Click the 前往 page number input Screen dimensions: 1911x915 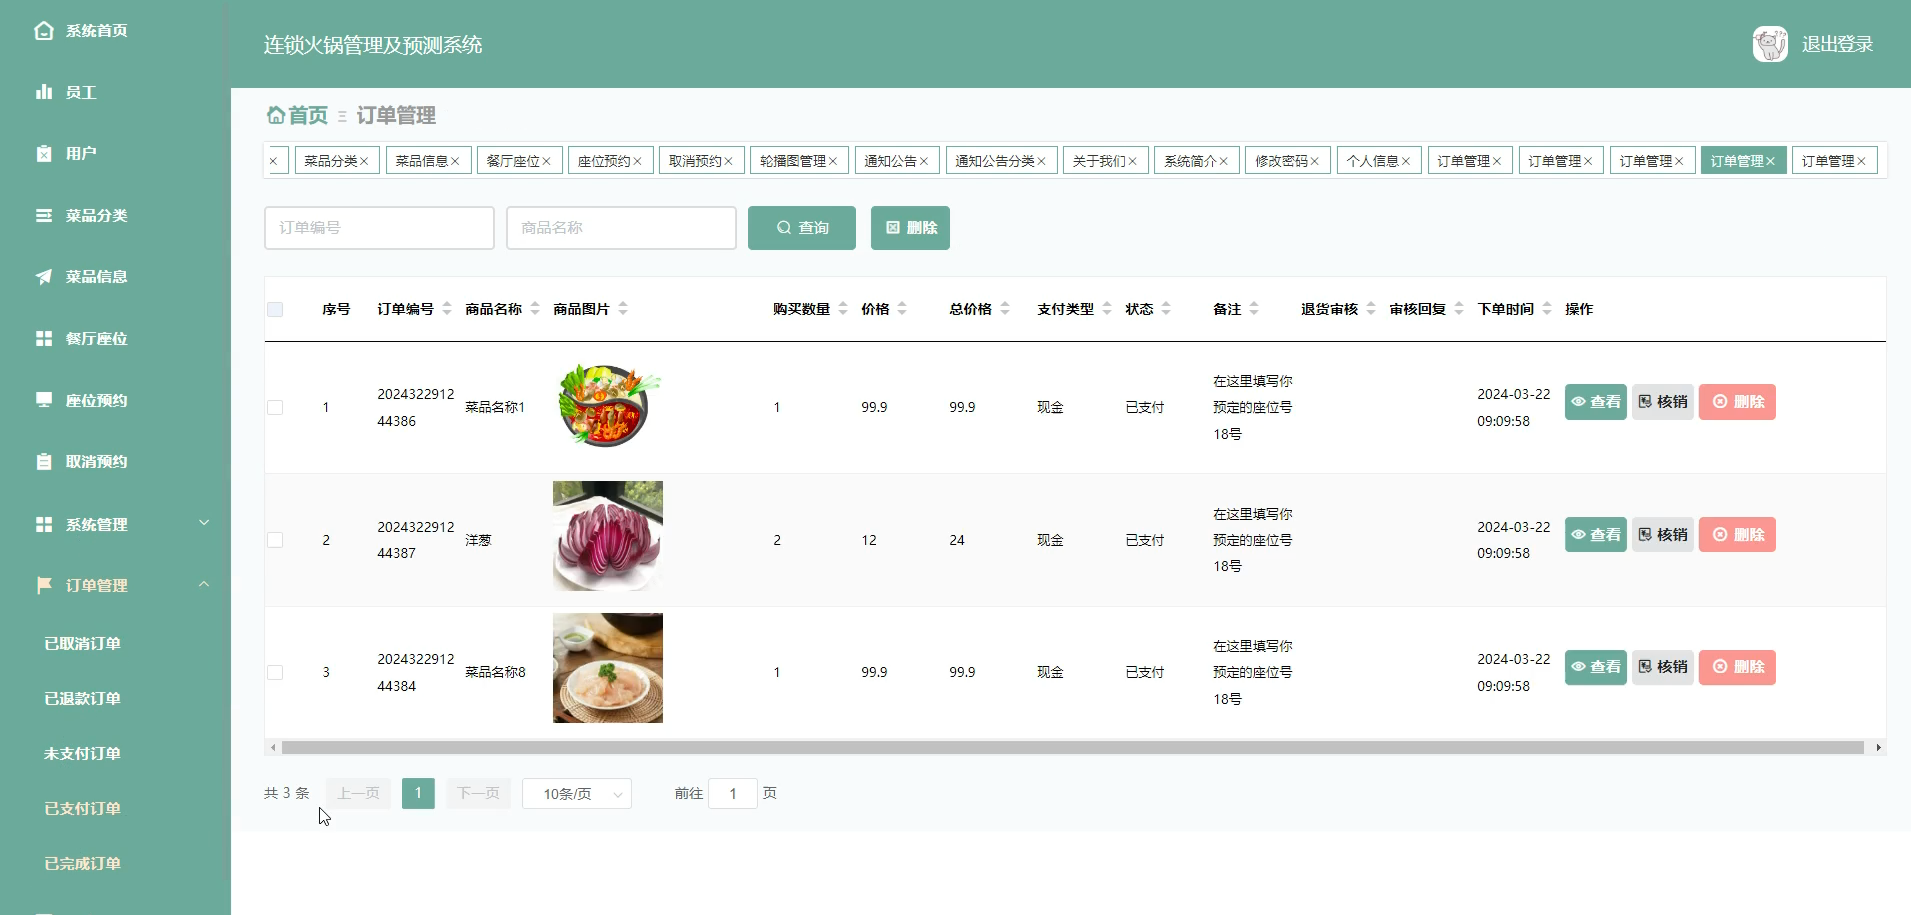[x=733, y=793]
